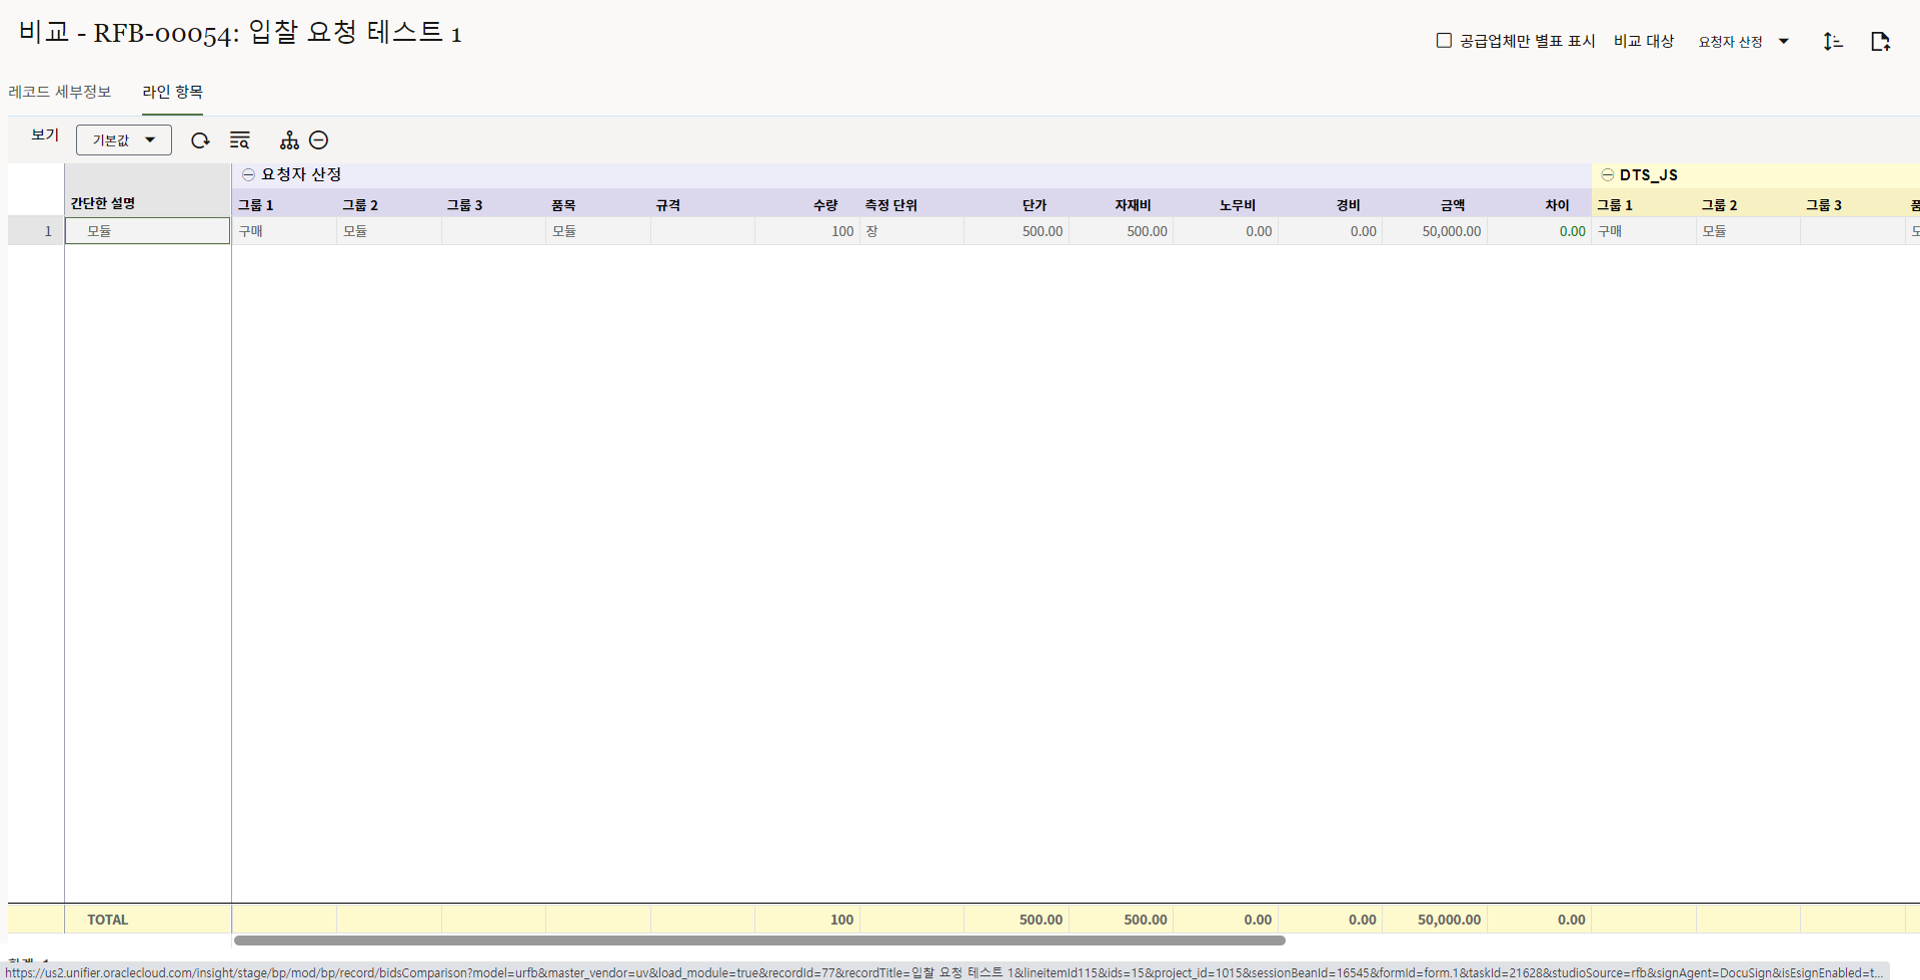Select the 라인 항목 tab
The height and width of the screenshot is (980, 1920).
coord(172,92)
